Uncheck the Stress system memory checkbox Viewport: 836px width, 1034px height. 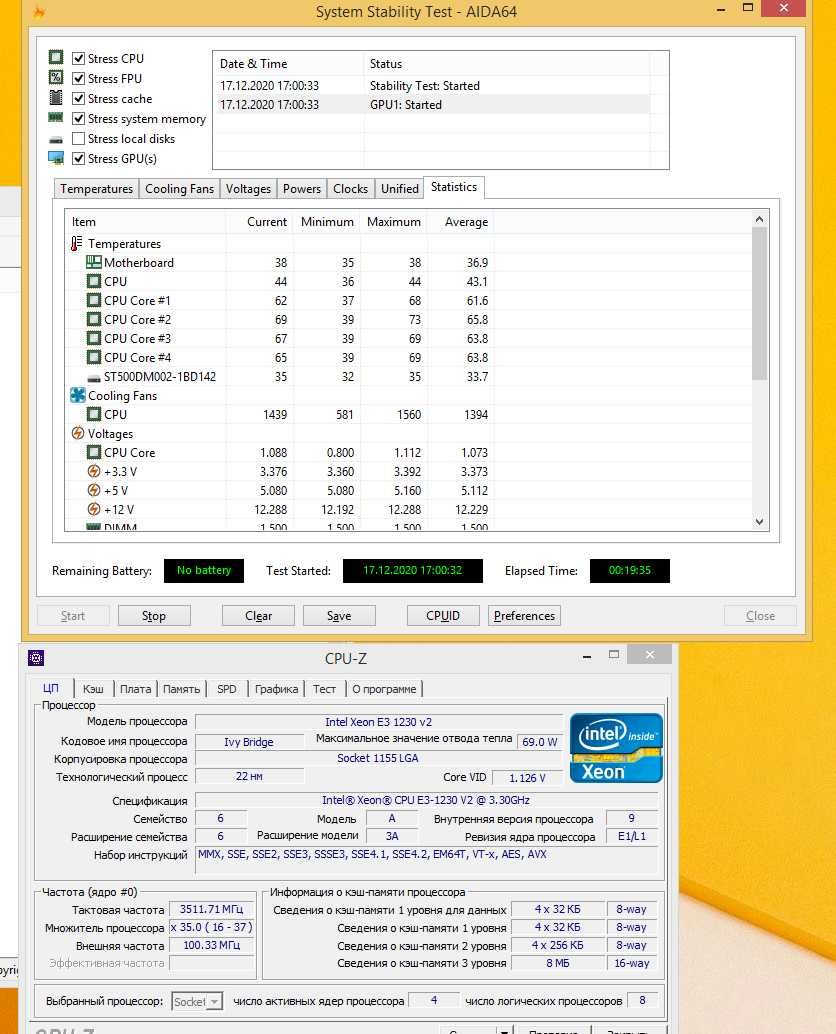(x=78, y=119)
